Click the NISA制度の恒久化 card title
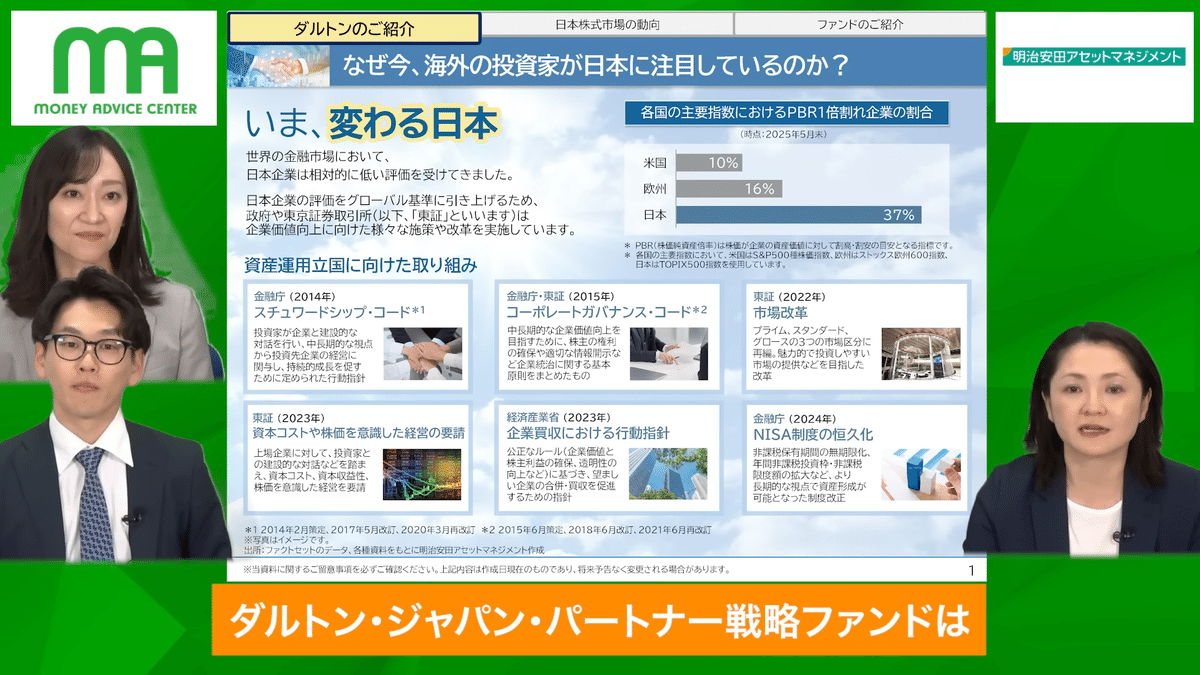This screenshot has height=675, width=1200. (x=813, y=435)
